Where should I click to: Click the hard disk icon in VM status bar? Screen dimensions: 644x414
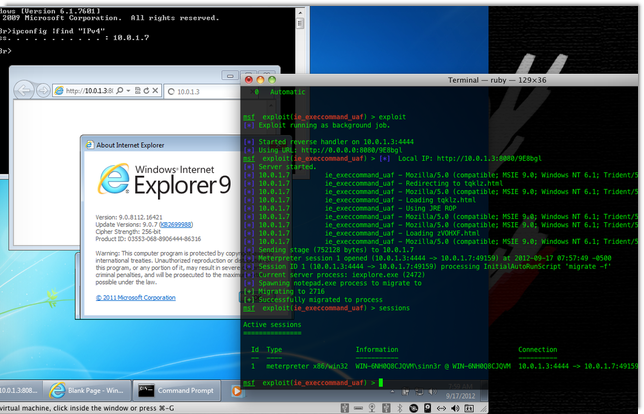(x=428, y=408)
